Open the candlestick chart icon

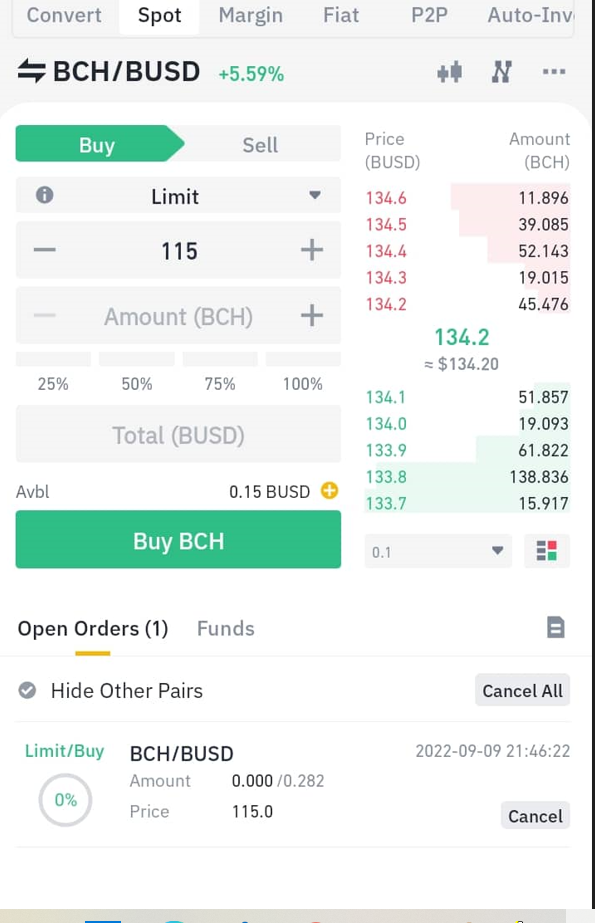(x=450, y=72)
